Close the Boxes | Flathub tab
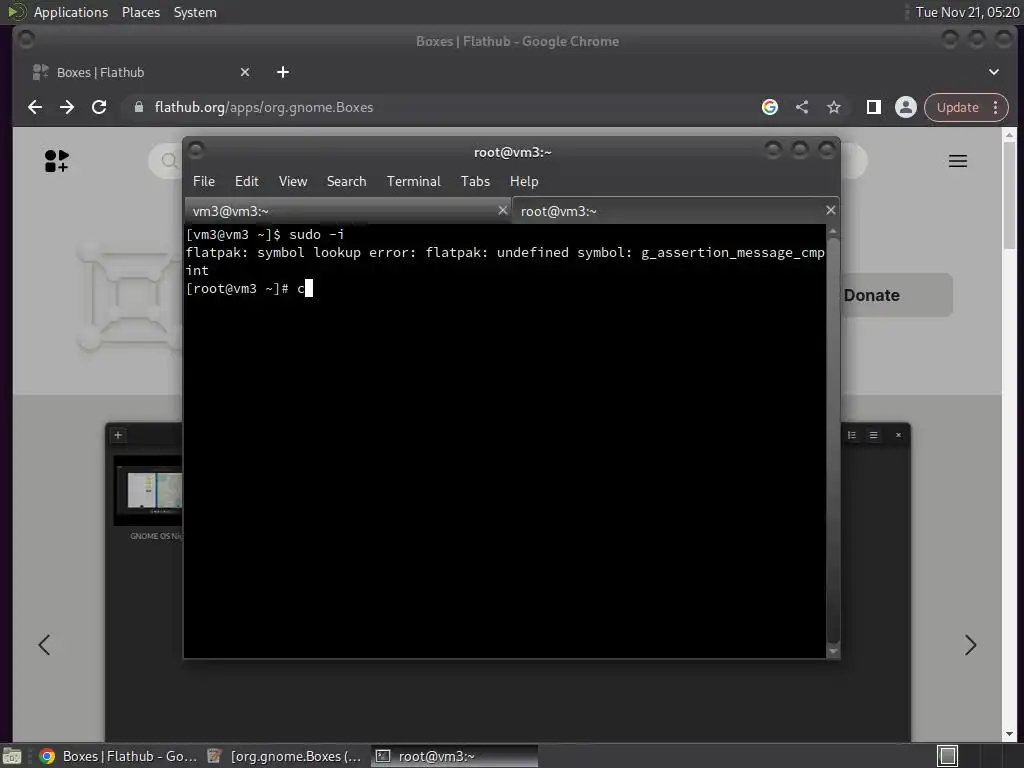This screenshot has width=1024, height=768. click(245, 72)
